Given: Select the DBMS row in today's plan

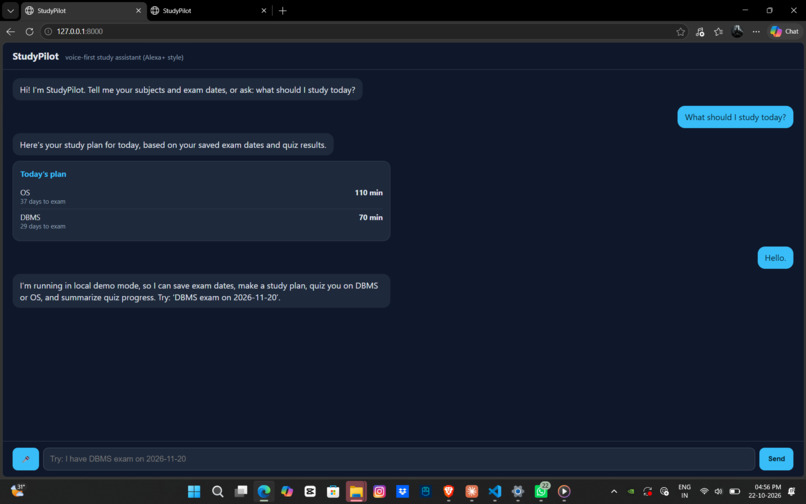Looking at the screenshot, I should (x=202, y=221).
